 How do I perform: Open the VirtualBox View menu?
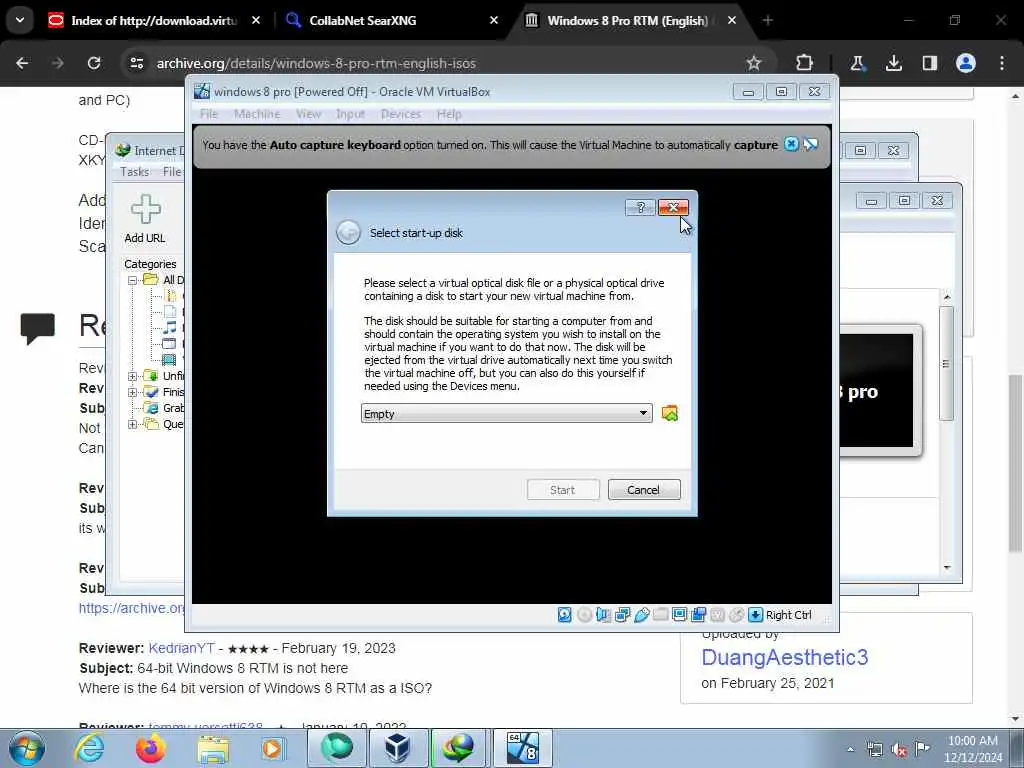[x=308, y=114]
